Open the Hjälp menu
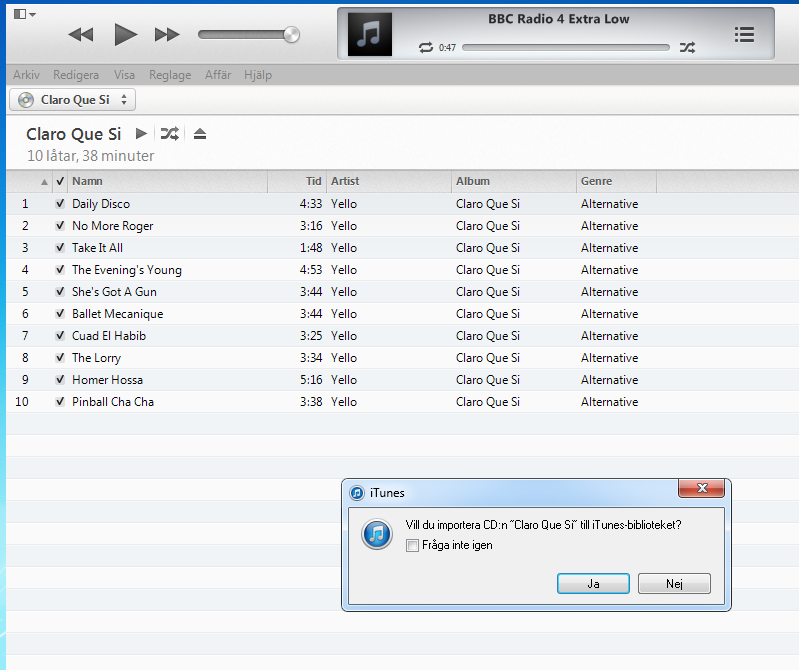This screenshot has height=670, width=799. (258, 75)
